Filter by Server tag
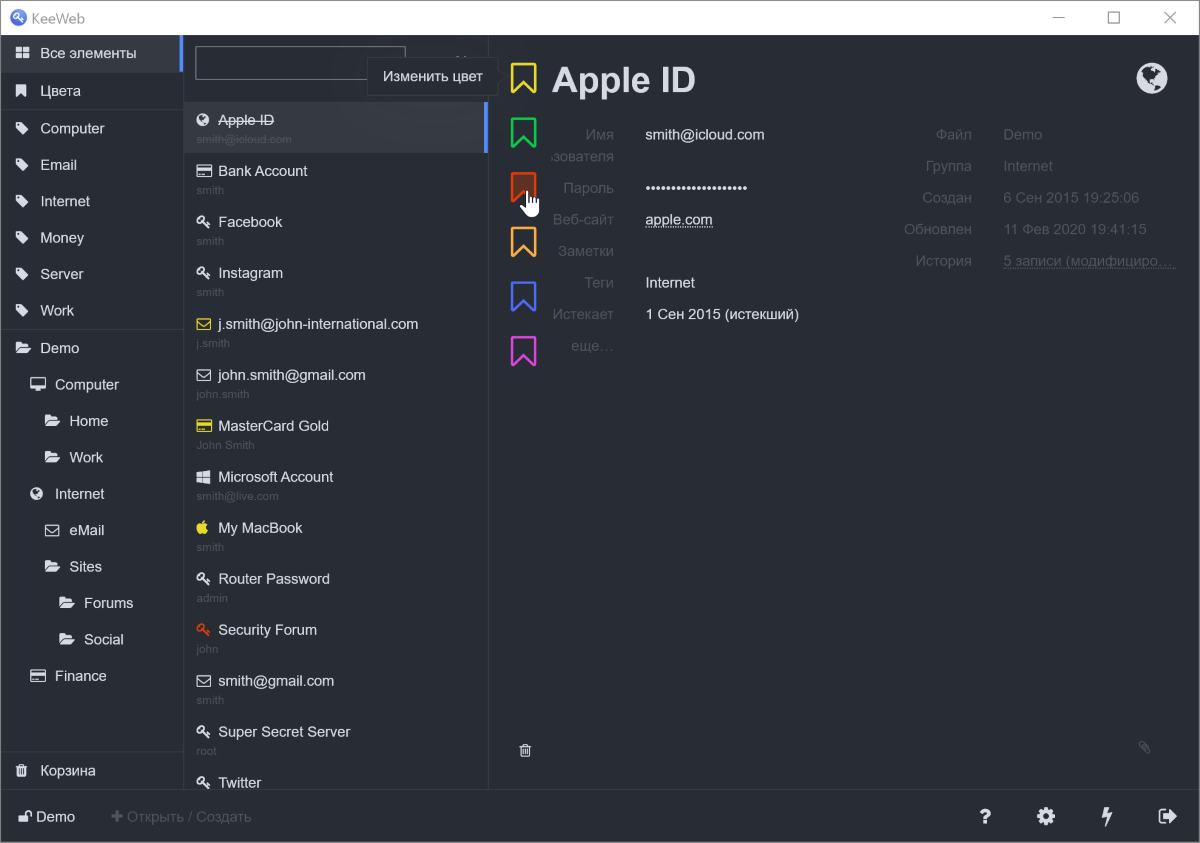The width and height of the screenshot is (1200, 843). 91,274
